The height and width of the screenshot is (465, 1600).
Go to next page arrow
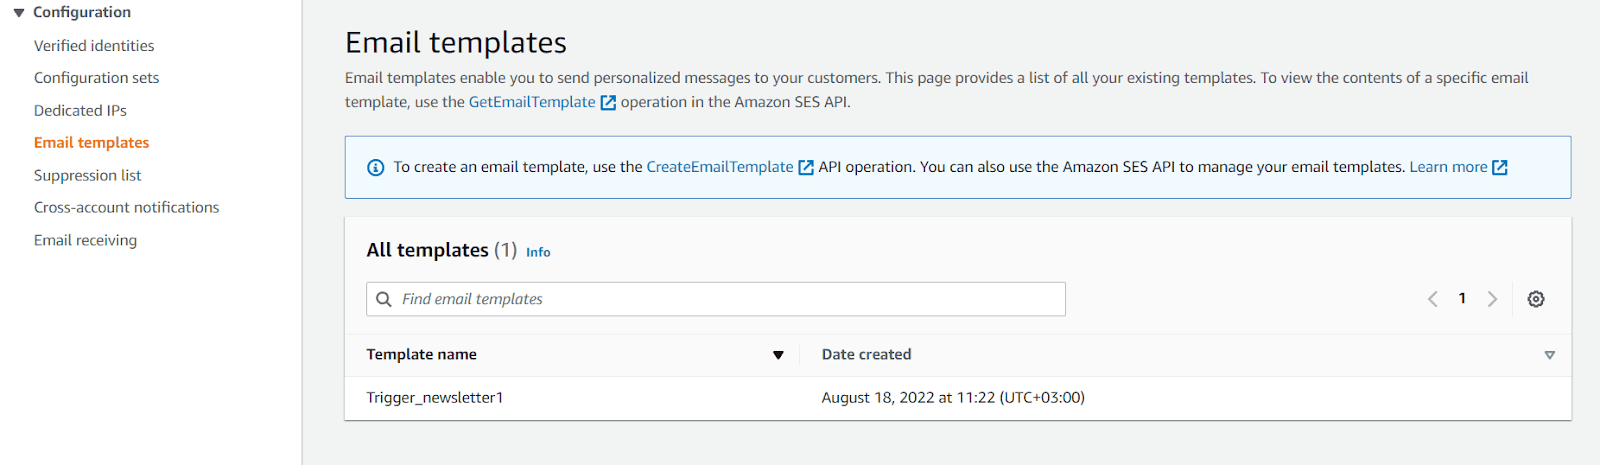click(x=1492, y=299)
